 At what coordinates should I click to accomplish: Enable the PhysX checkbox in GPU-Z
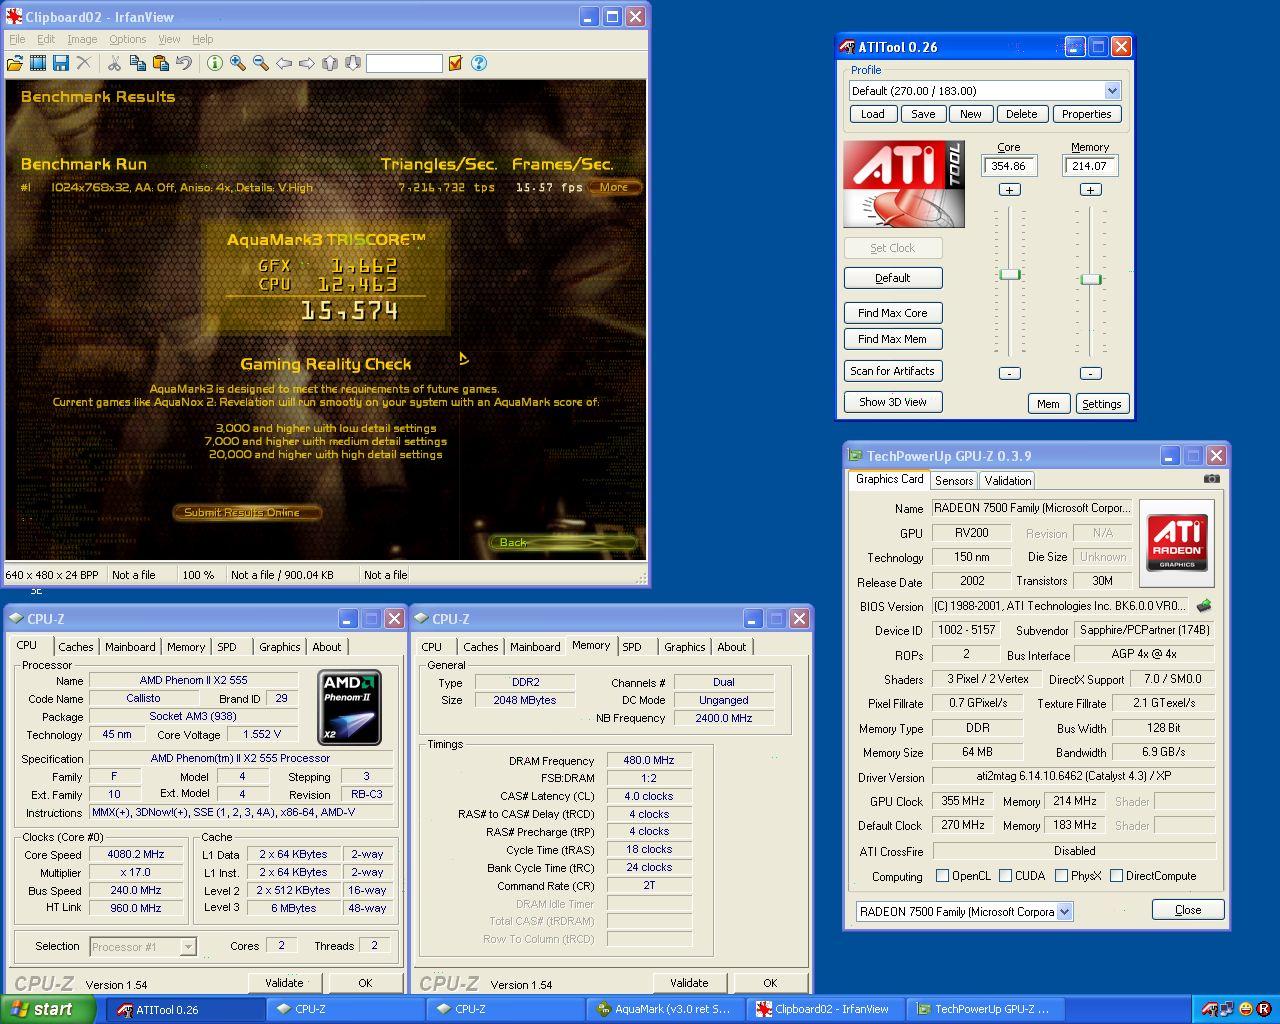(x=1061, y=876)
